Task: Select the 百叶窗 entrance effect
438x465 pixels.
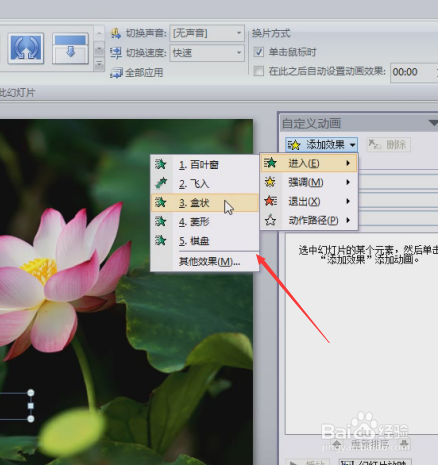Action: (x=205, y=165)
